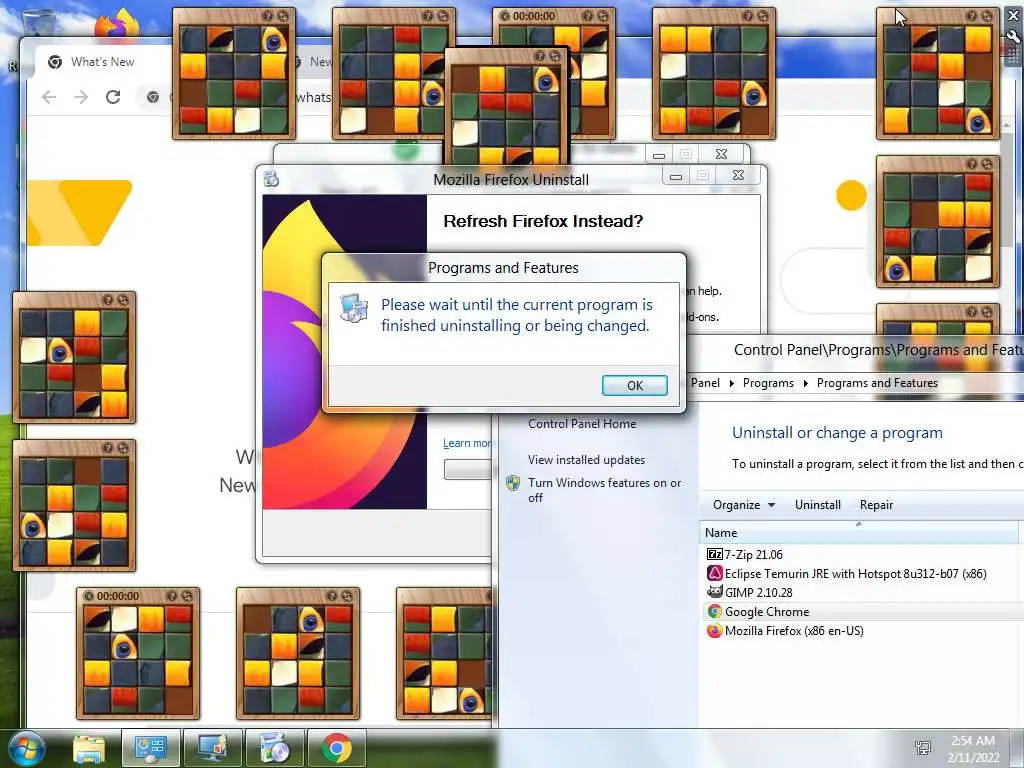Viewport: 1024px width, 768px height.
Task: Click the network icon in the system tray
Action: (x=923, y=748)
